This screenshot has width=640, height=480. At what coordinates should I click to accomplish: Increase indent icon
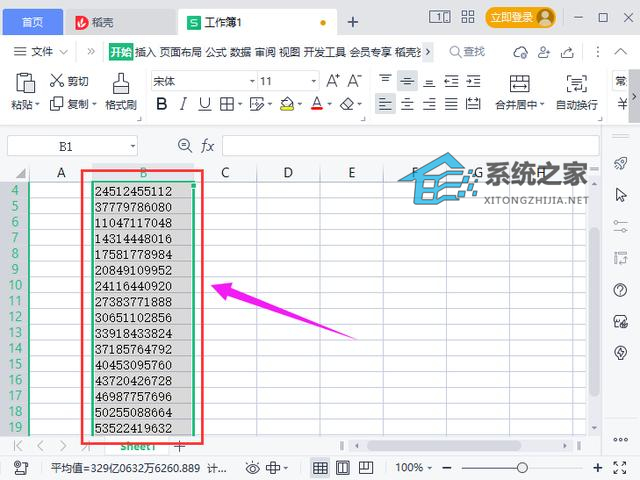pyautogui.click(x=473, y=81)
